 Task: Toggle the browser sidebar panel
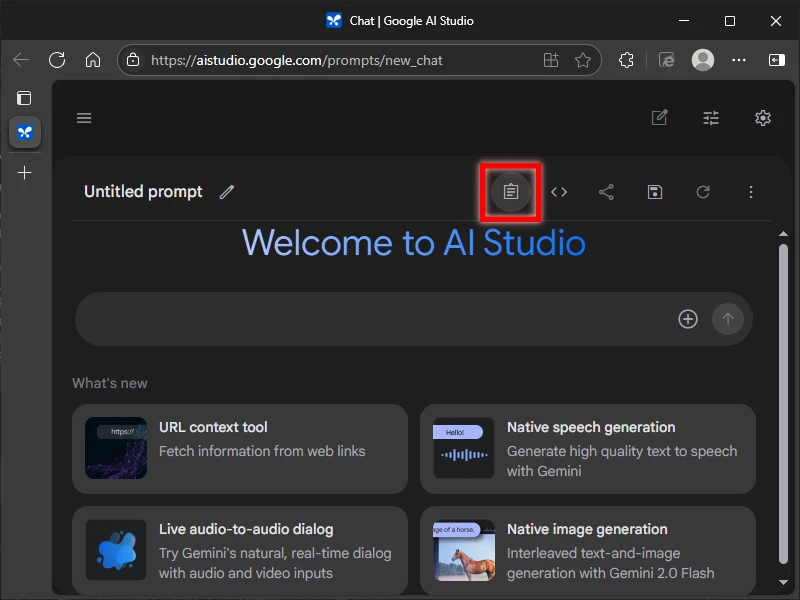point(777,60)
